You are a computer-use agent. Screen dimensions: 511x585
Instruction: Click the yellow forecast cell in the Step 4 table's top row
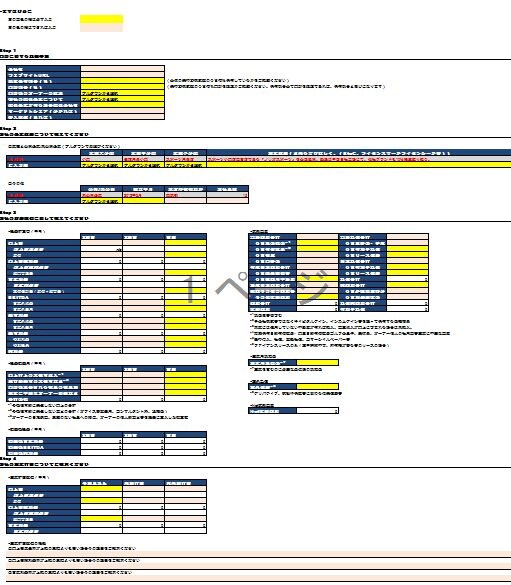tap(101, 488)
